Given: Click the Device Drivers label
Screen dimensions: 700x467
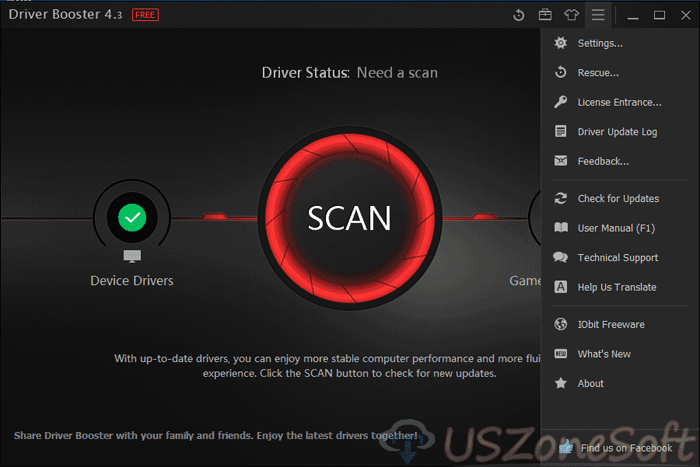Looking at the screenshot, I should point(132,281).
